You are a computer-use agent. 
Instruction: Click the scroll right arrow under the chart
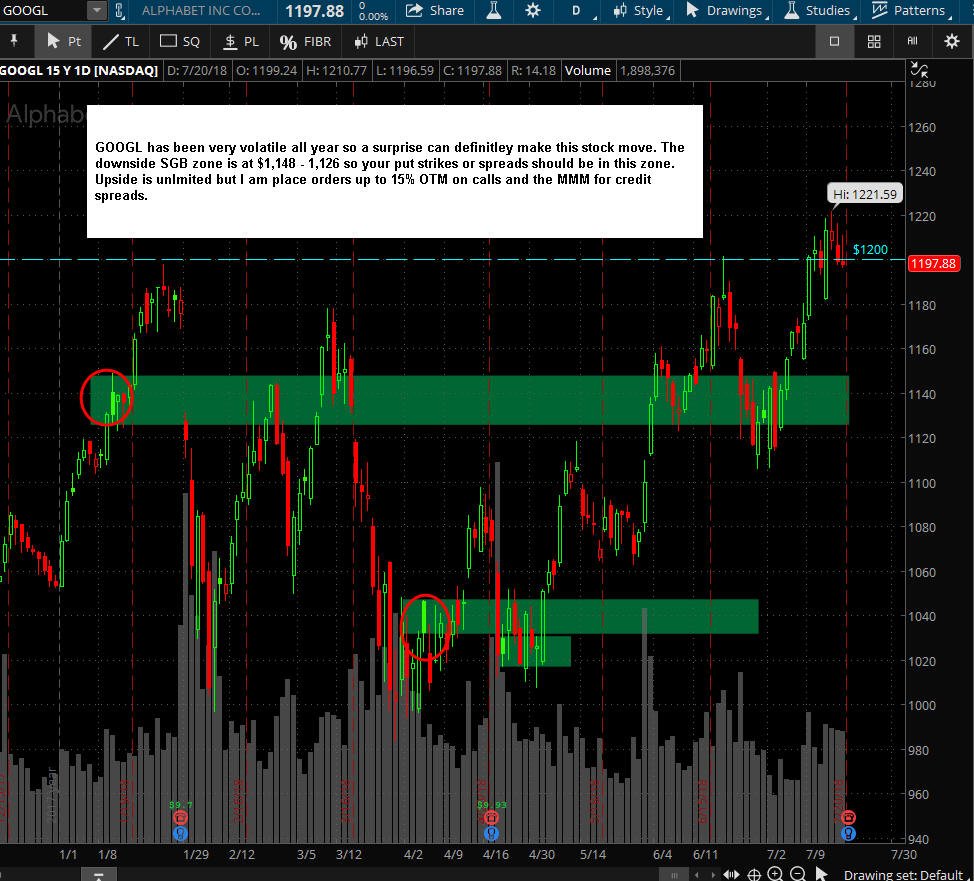[712, 874]
